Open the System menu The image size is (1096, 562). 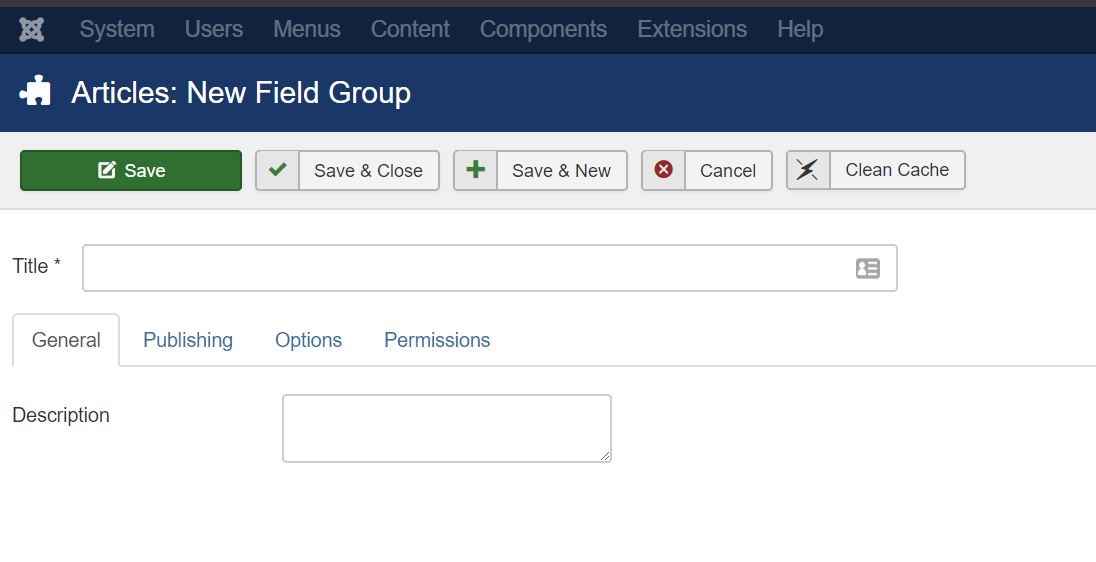click(117, 29)
